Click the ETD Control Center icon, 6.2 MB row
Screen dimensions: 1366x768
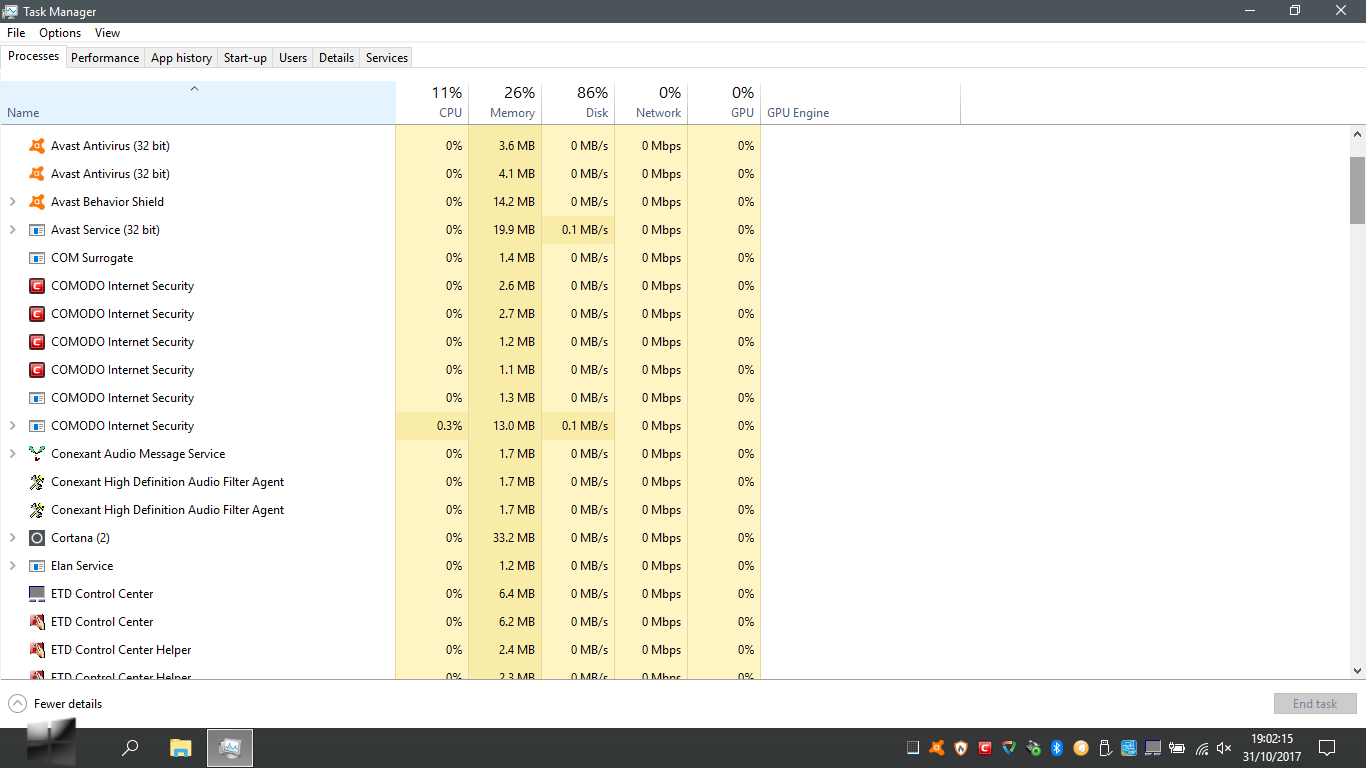pos(37,622)
